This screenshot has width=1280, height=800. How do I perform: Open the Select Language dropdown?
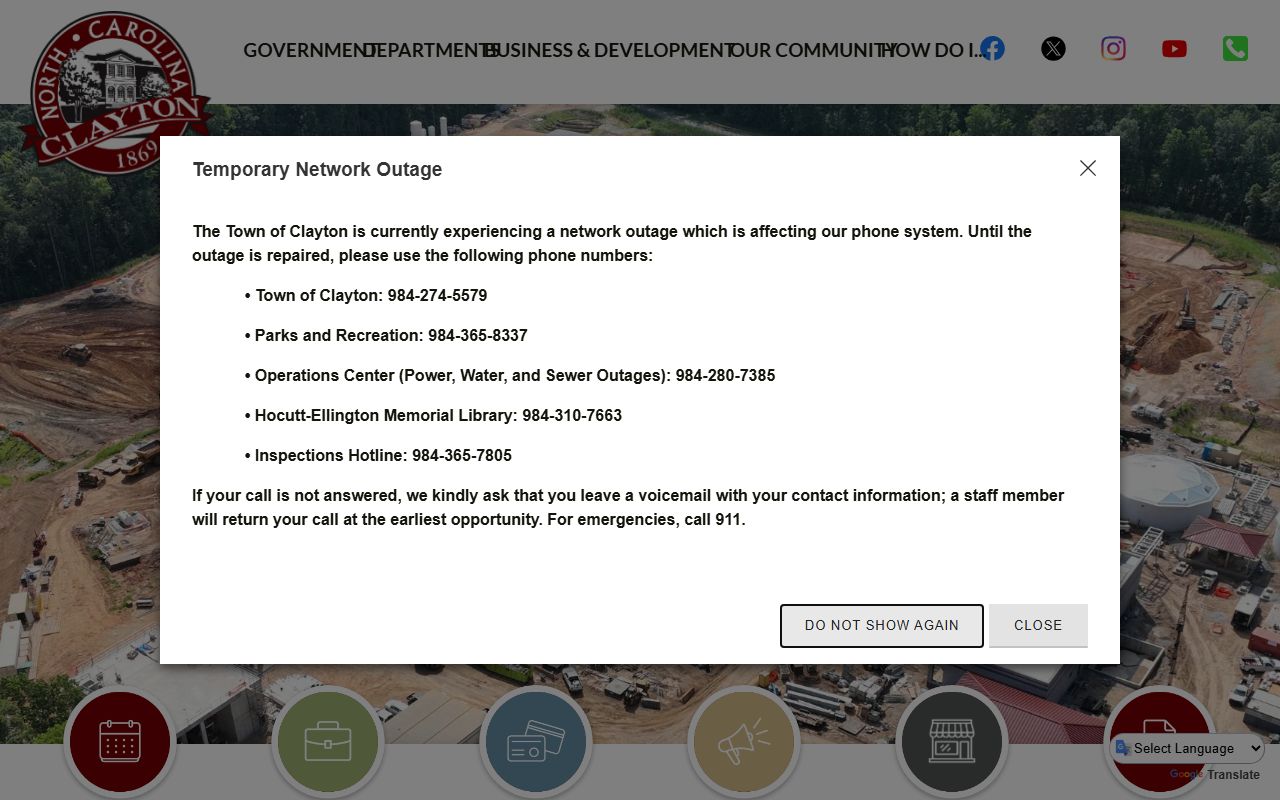tap(1188, 748)
